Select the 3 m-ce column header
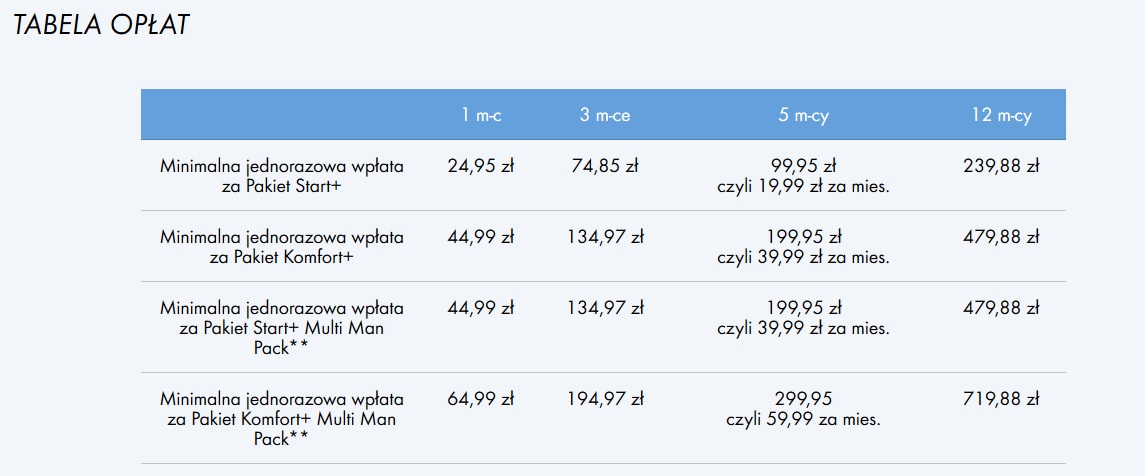 (x=604, y=116)
